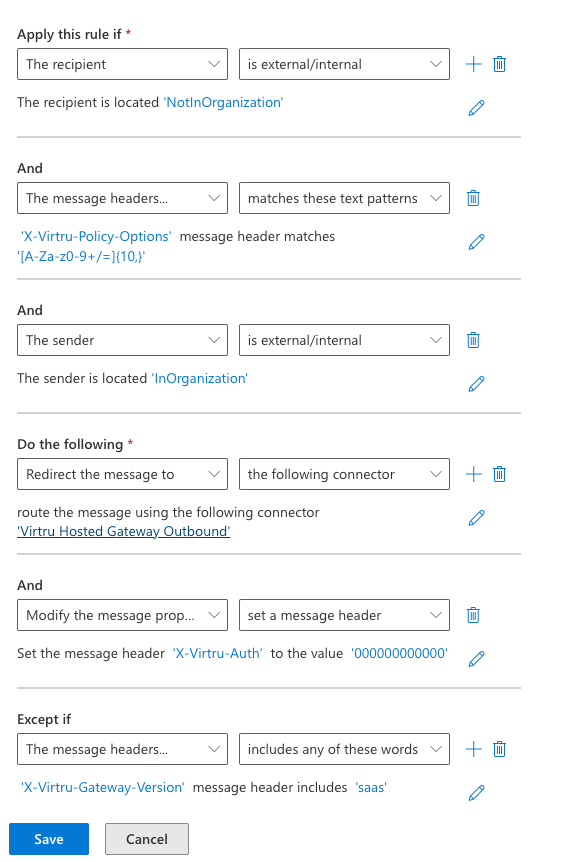This screenshot has height=862, width=568.
Task: Expand 'includes any of these words' dropdown
Action: [344, 749]
